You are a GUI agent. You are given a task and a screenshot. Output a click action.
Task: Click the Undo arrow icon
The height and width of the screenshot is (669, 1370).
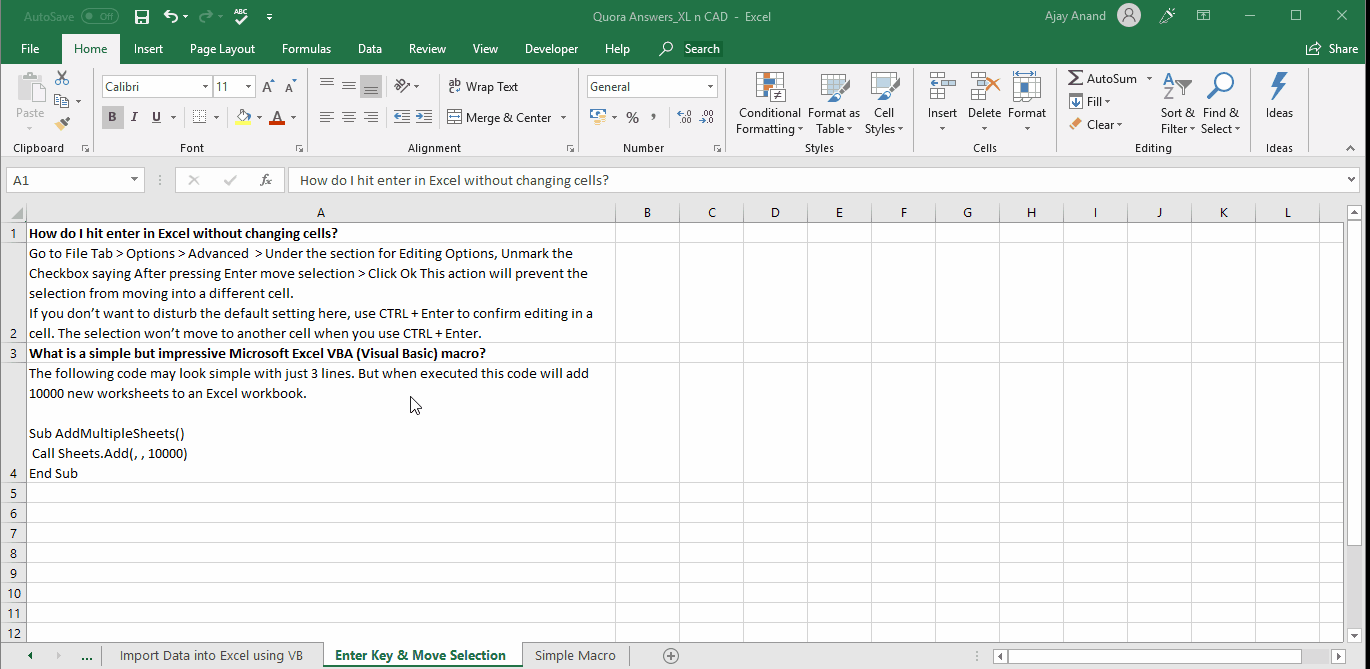(x=171, y=16)
